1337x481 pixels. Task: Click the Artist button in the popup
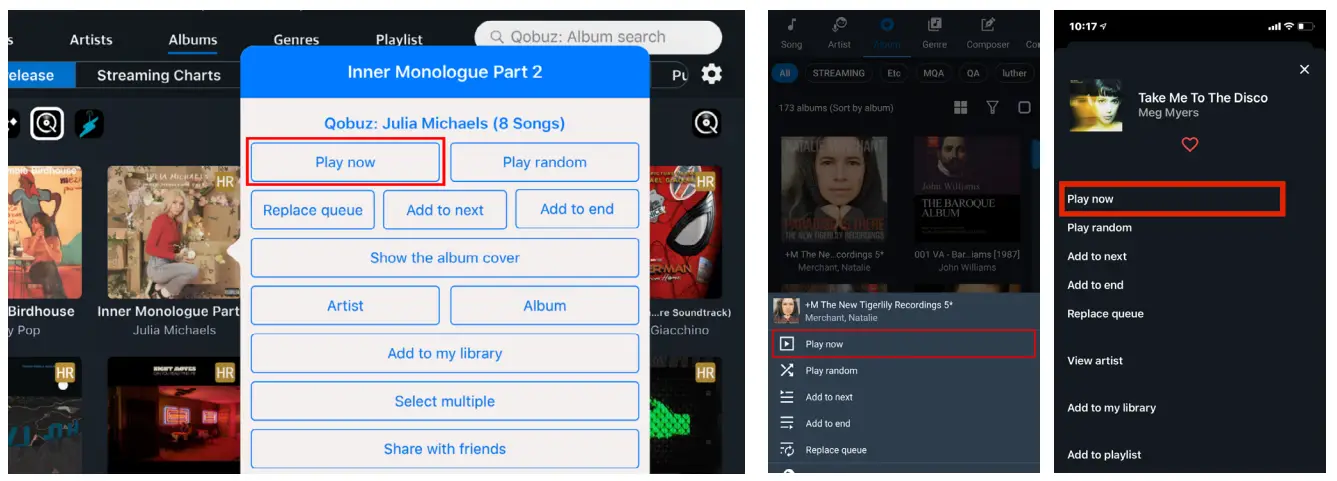pyautogui.click(x=345, y=306)
